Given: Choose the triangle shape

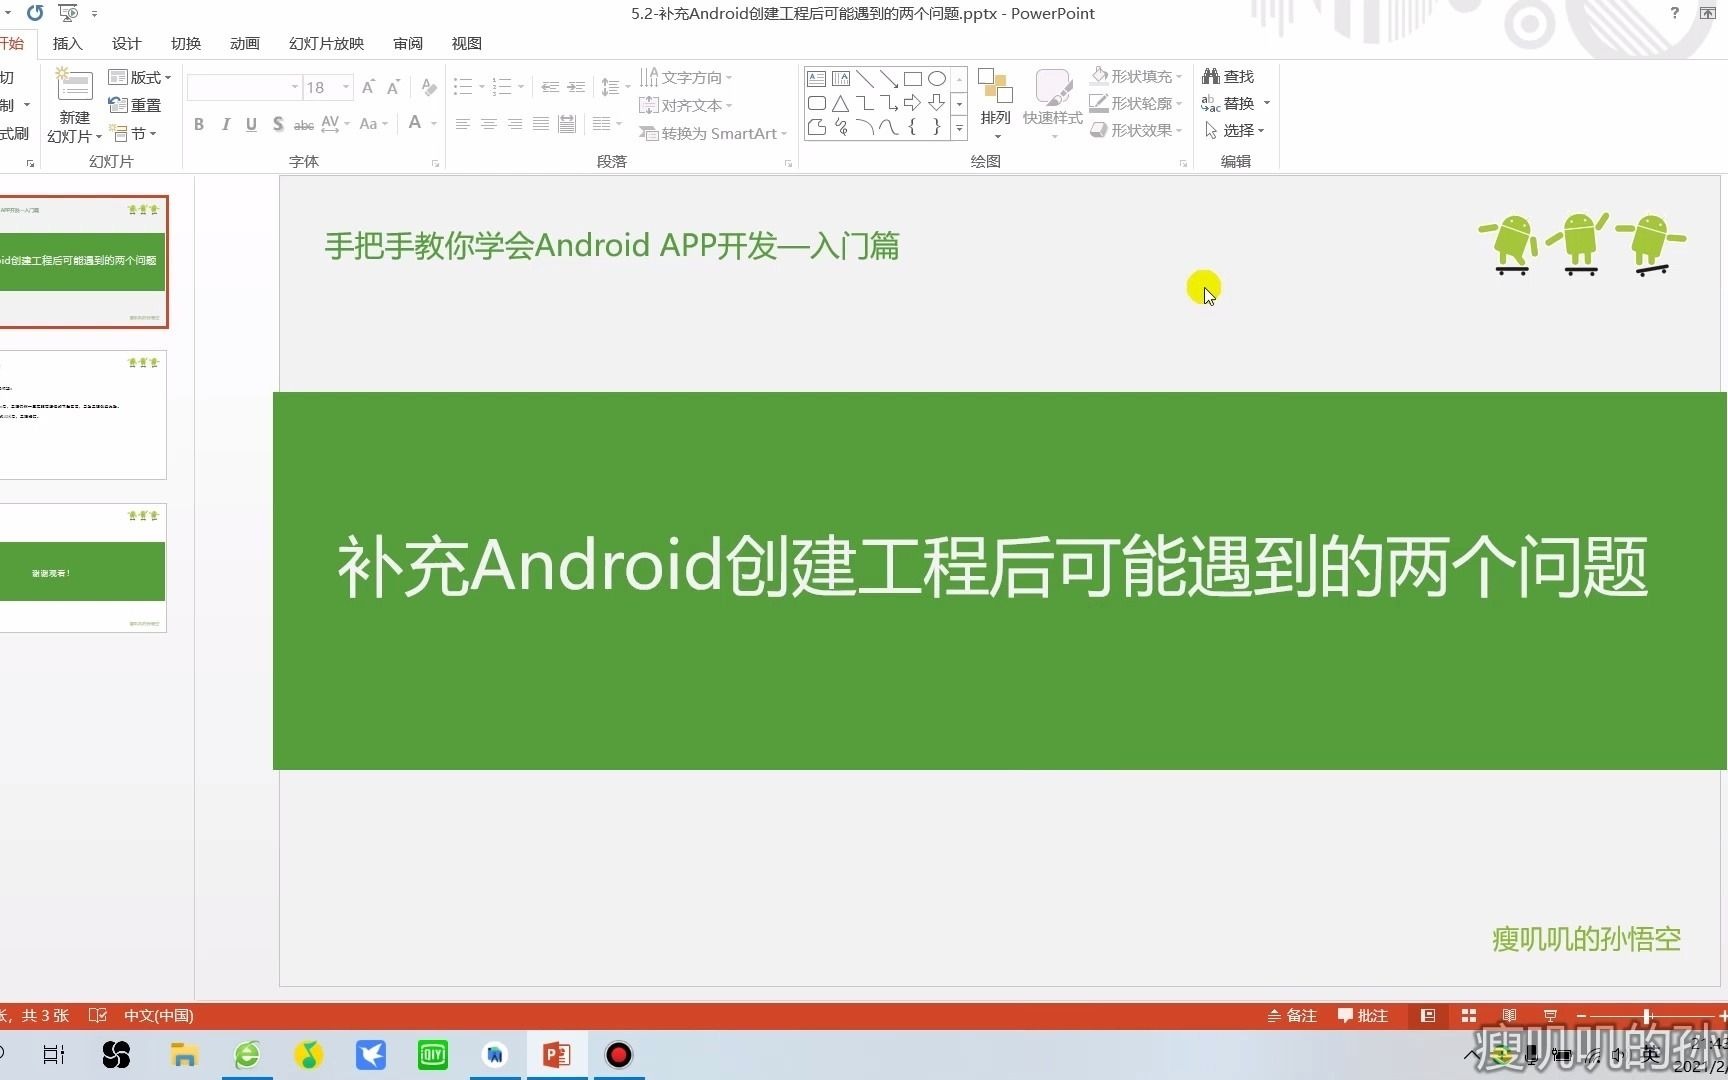Looking at the screenshot, I should [x=841, y=103].
